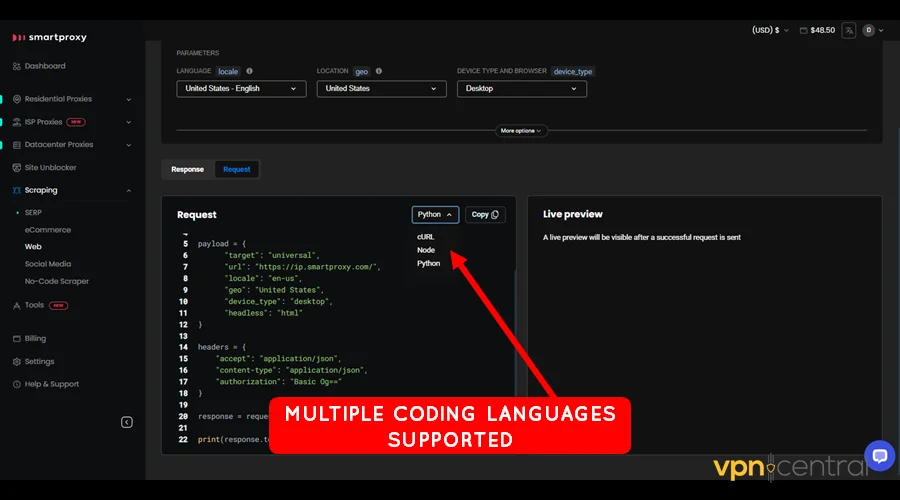This screenshot has width=900, height=500.
Task: Switch to the Response tab
Action: (187, 169)
